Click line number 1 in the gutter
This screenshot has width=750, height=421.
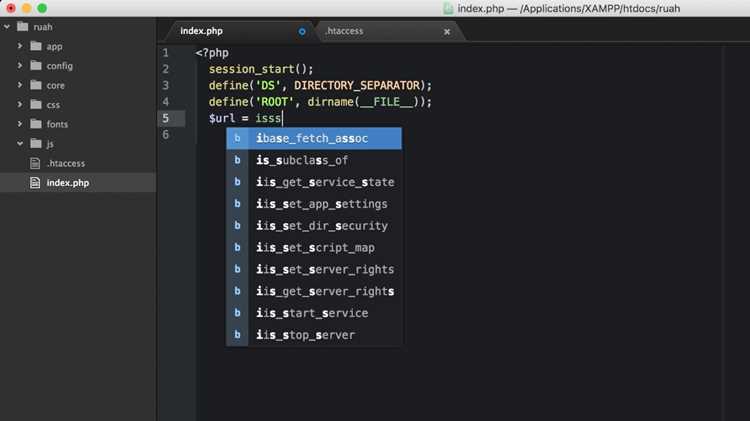click(165, 53)
